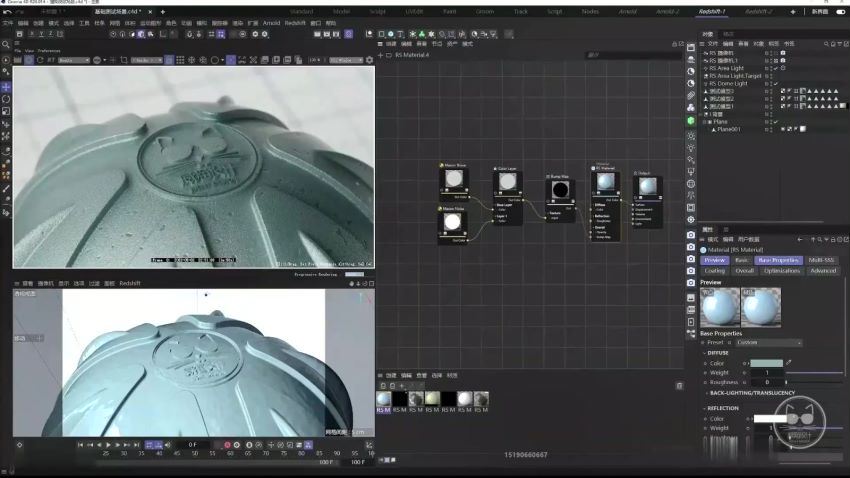Toggle visibility dots of Plane001 object
850x478 pixels.
pyautogui.click(x=769, y=129)
